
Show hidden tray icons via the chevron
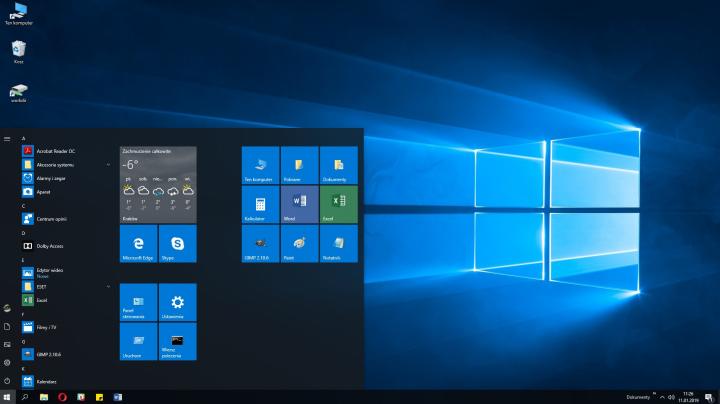(662, 397)
